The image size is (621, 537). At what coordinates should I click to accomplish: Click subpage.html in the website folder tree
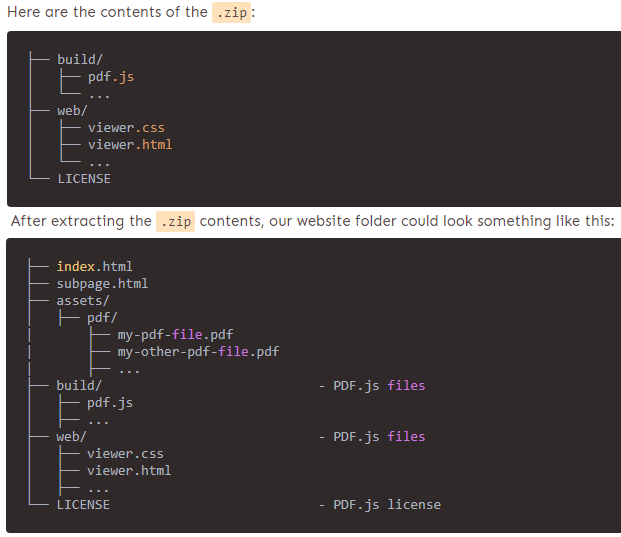[x=102, y=284]
